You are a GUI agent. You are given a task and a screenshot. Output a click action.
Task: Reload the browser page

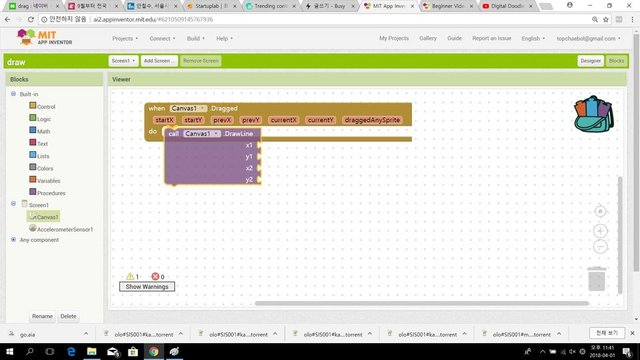coord(31,19)
